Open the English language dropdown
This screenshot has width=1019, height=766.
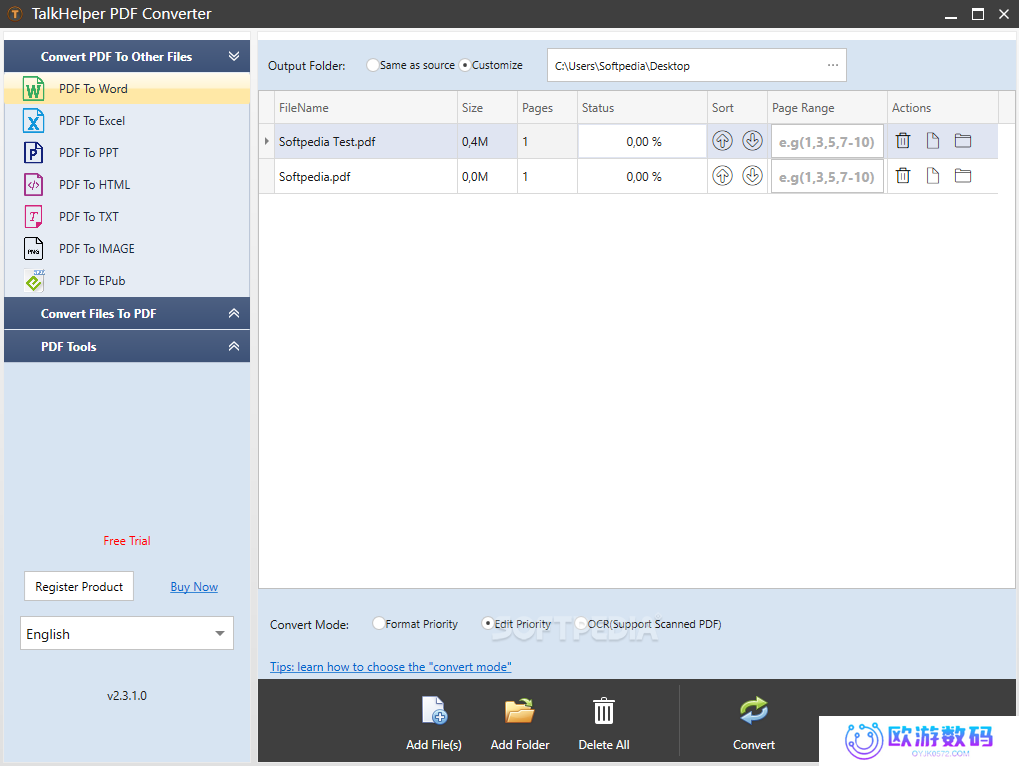click(127, 633)
